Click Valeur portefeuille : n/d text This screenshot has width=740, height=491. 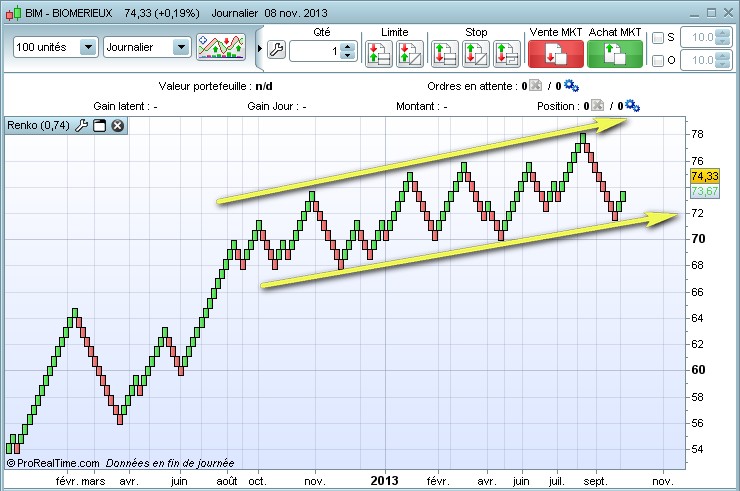tap(215, 86)
